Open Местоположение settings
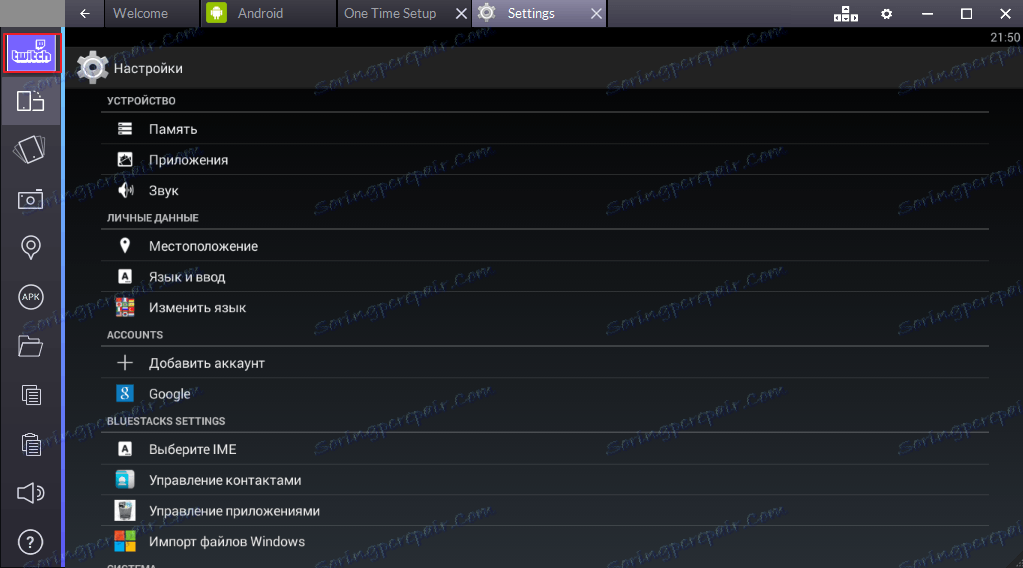Screen dimensions: 1023x568 click(x=545, y=245)
